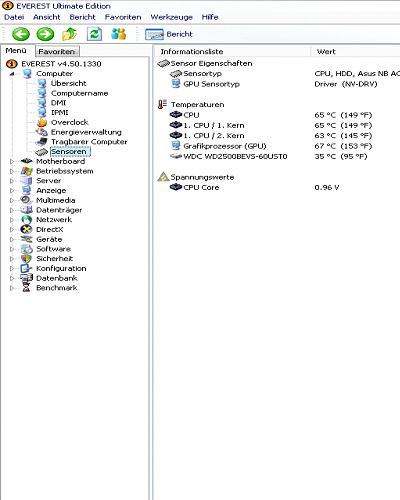Image resolution: width=400 pixels, height=500 pixels.
Task: Click the Sicherheit shield icon
Action: pyautogui.click(x=26, y=259)
